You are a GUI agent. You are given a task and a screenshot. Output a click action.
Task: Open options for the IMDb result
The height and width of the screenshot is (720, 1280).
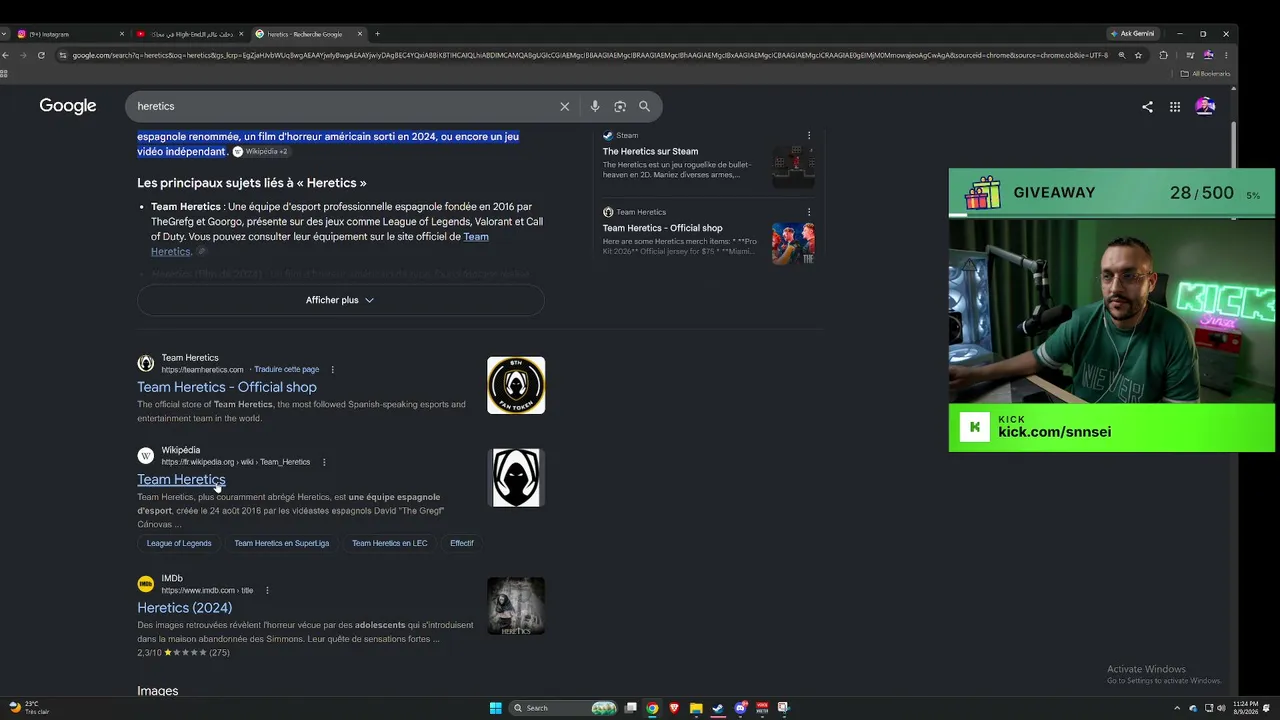pyautogui.click(x=267, y=590)
